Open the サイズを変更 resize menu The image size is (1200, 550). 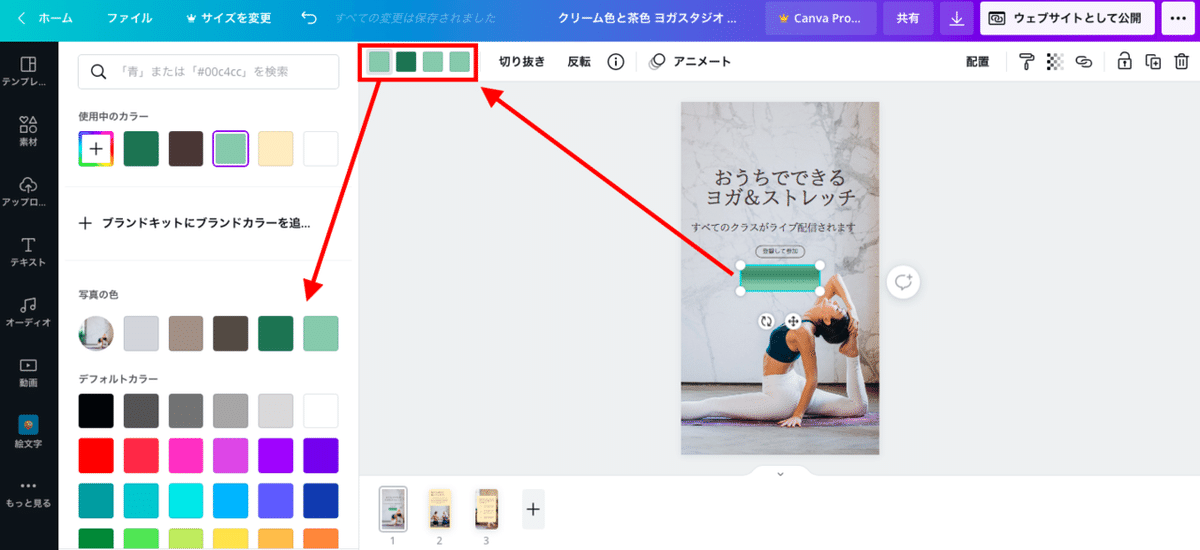tap(228, 18)
